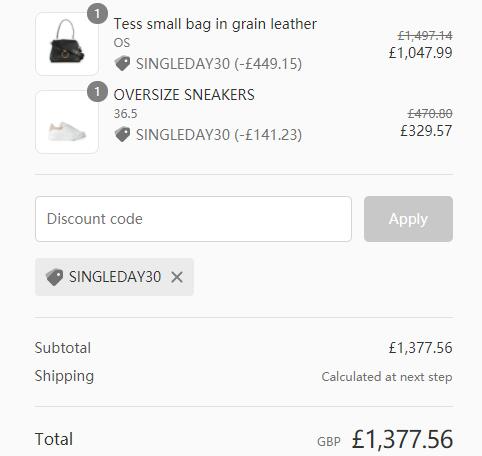This screenshot has width=482, height=456.
Task: Click the struck-through £1,497.14 price
Action: (x=425, y=35)
